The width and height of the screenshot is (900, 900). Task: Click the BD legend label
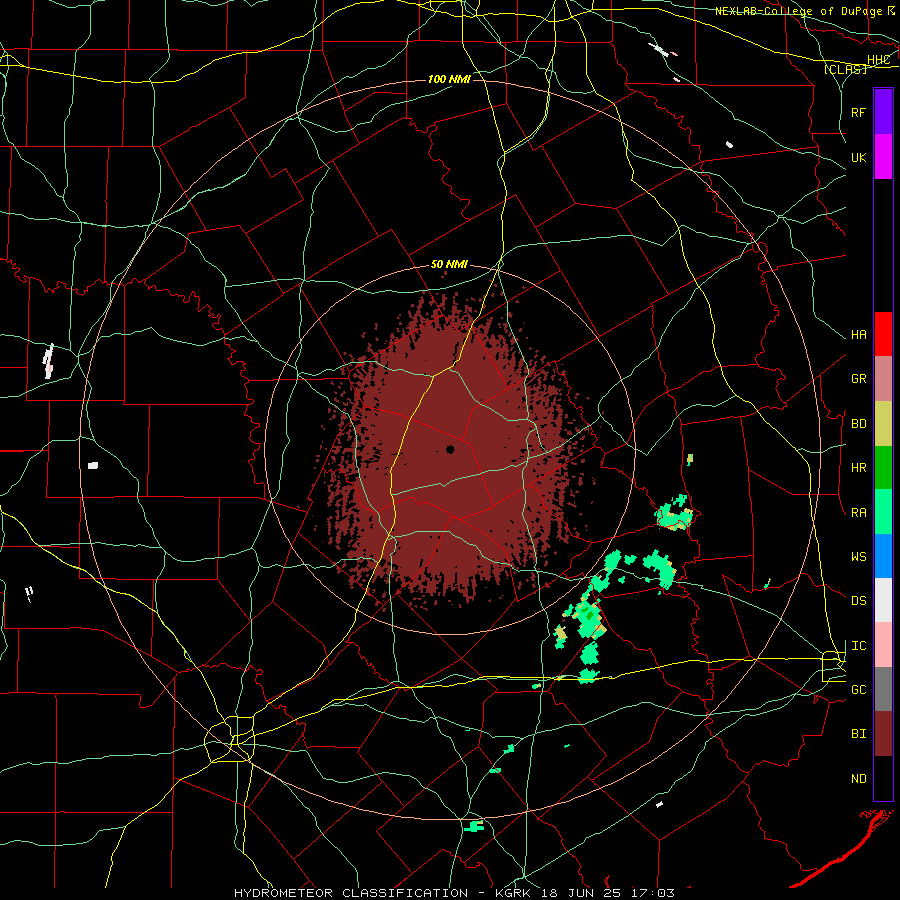(858, 424)
